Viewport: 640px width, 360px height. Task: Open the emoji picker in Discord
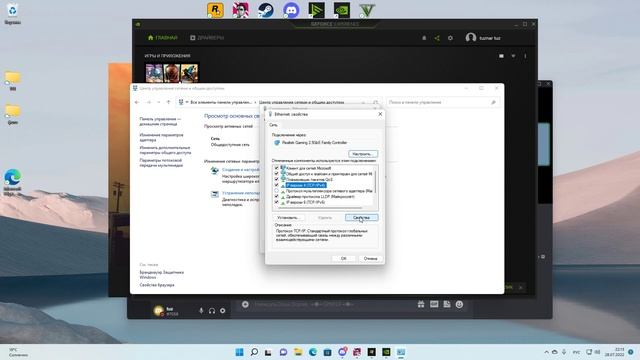point(459,304)
